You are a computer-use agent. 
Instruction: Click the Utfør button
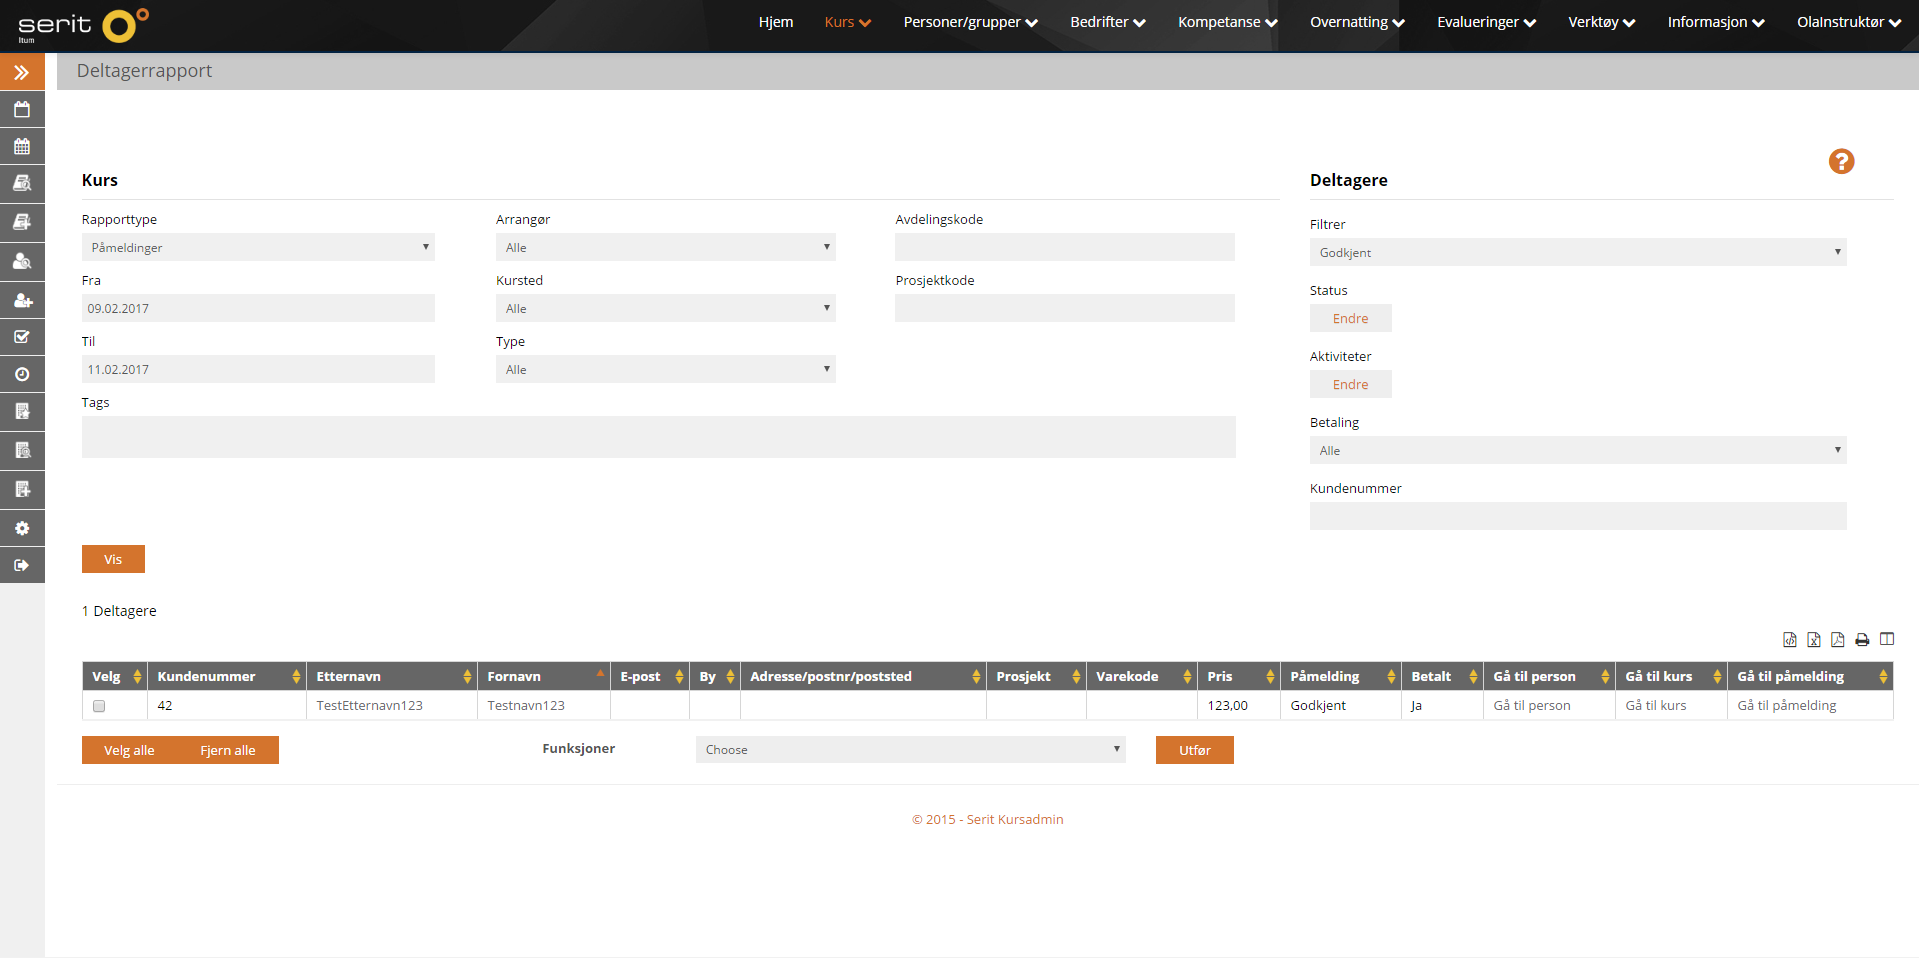(1194, 750)
